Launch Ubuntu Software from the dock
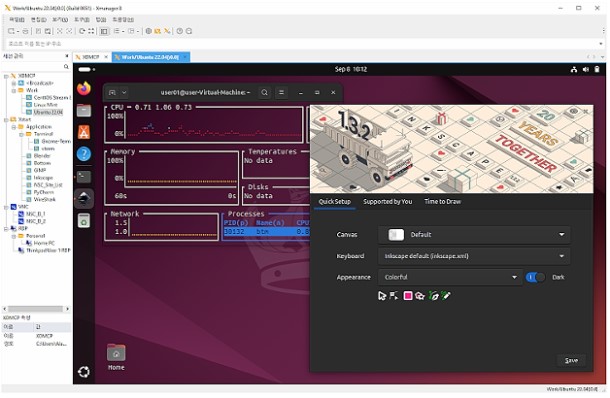The width and height of the screenshot is (610, 398). coord(84,132)
